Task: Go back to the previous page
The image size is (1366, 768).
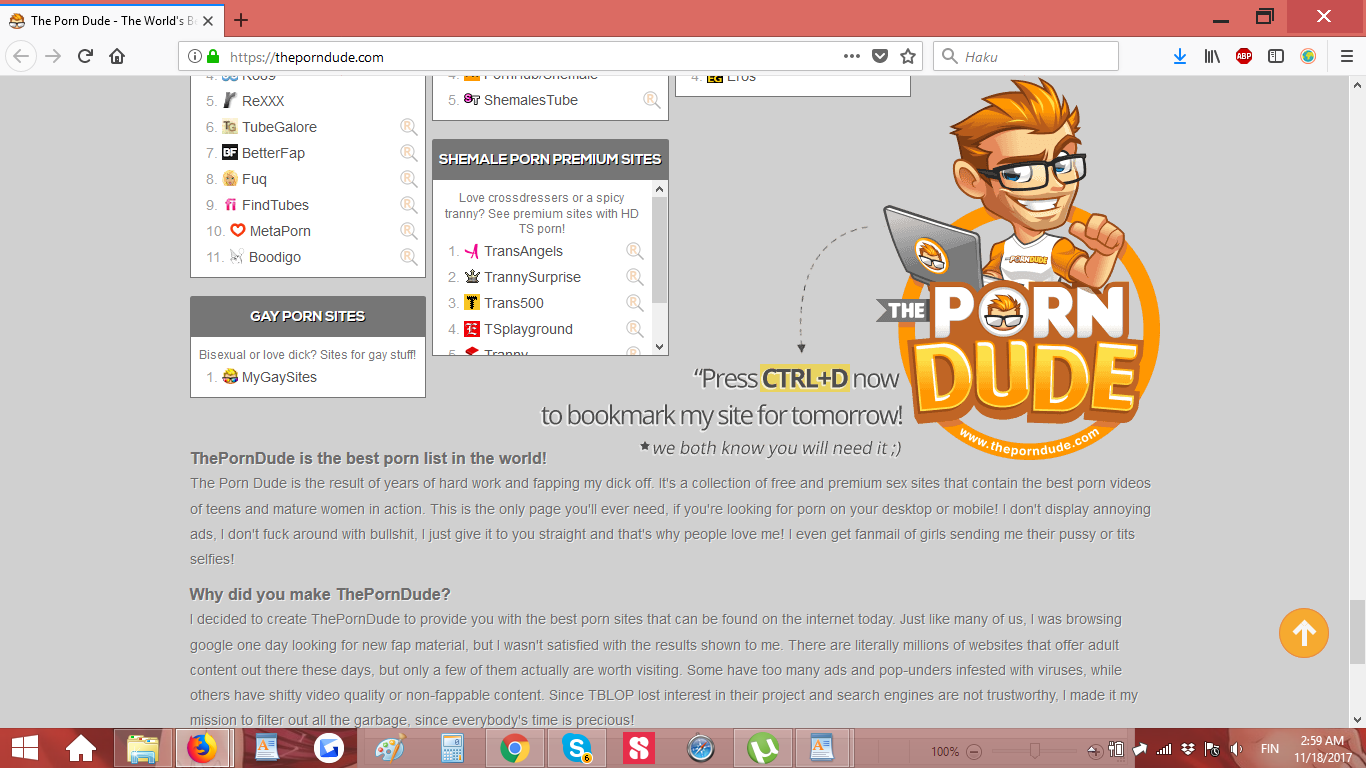Action: click(22, 56)
